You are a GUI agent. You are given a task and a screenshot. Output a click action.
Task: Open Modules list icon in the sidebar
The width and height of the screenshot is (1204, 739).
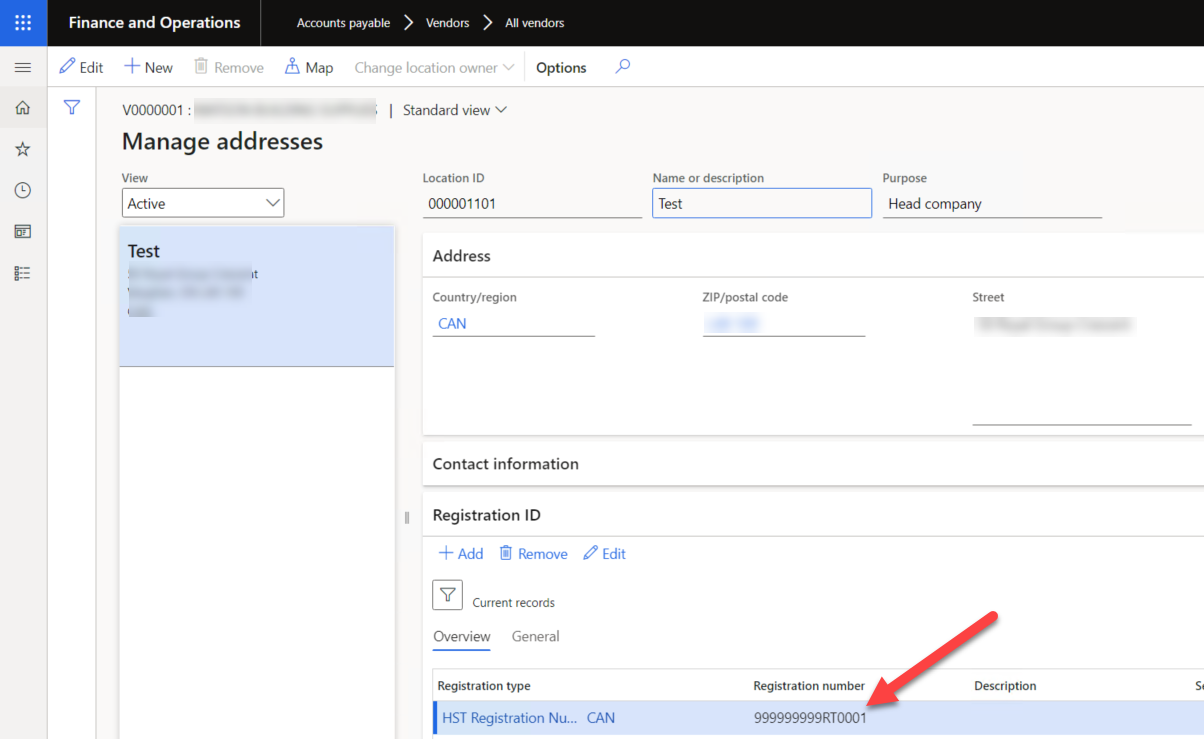point(23,273)
